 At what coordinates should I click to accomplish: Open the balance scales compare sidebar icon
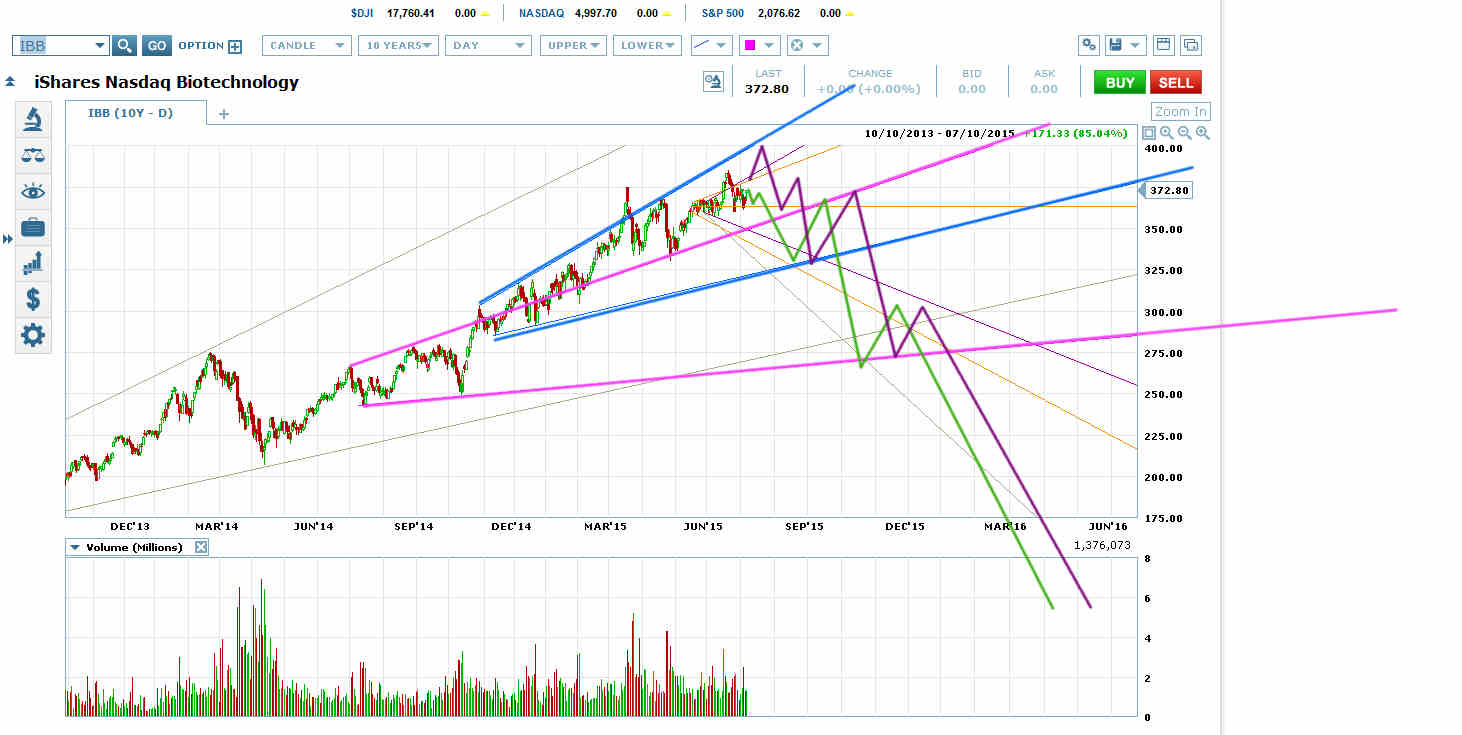pyautogui.click(x=33, y=156)
